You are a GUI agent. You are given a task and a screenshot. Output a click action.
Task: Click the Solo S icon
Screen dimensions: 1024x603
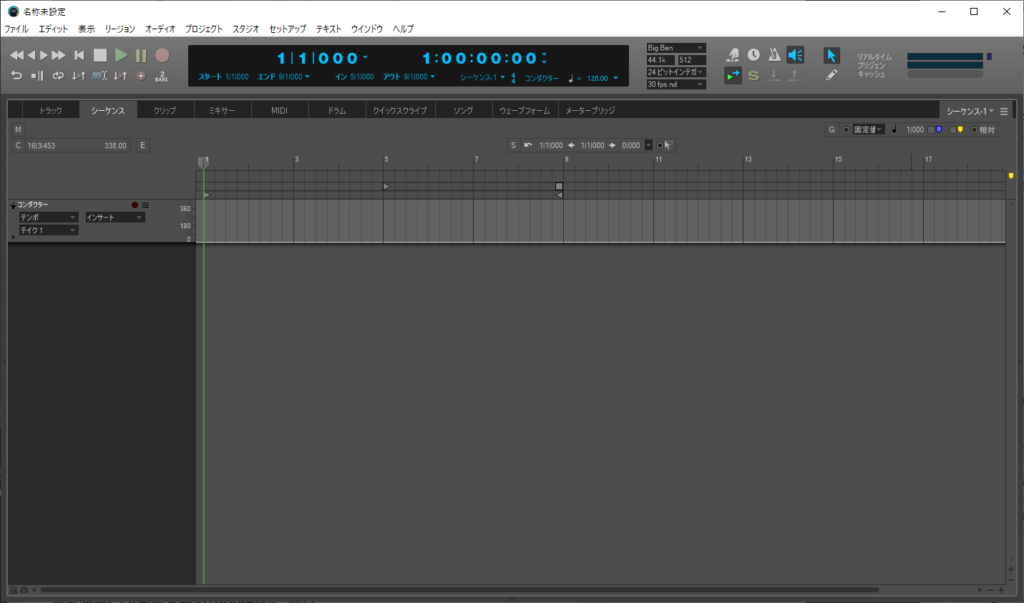click(x=753, y=75)
